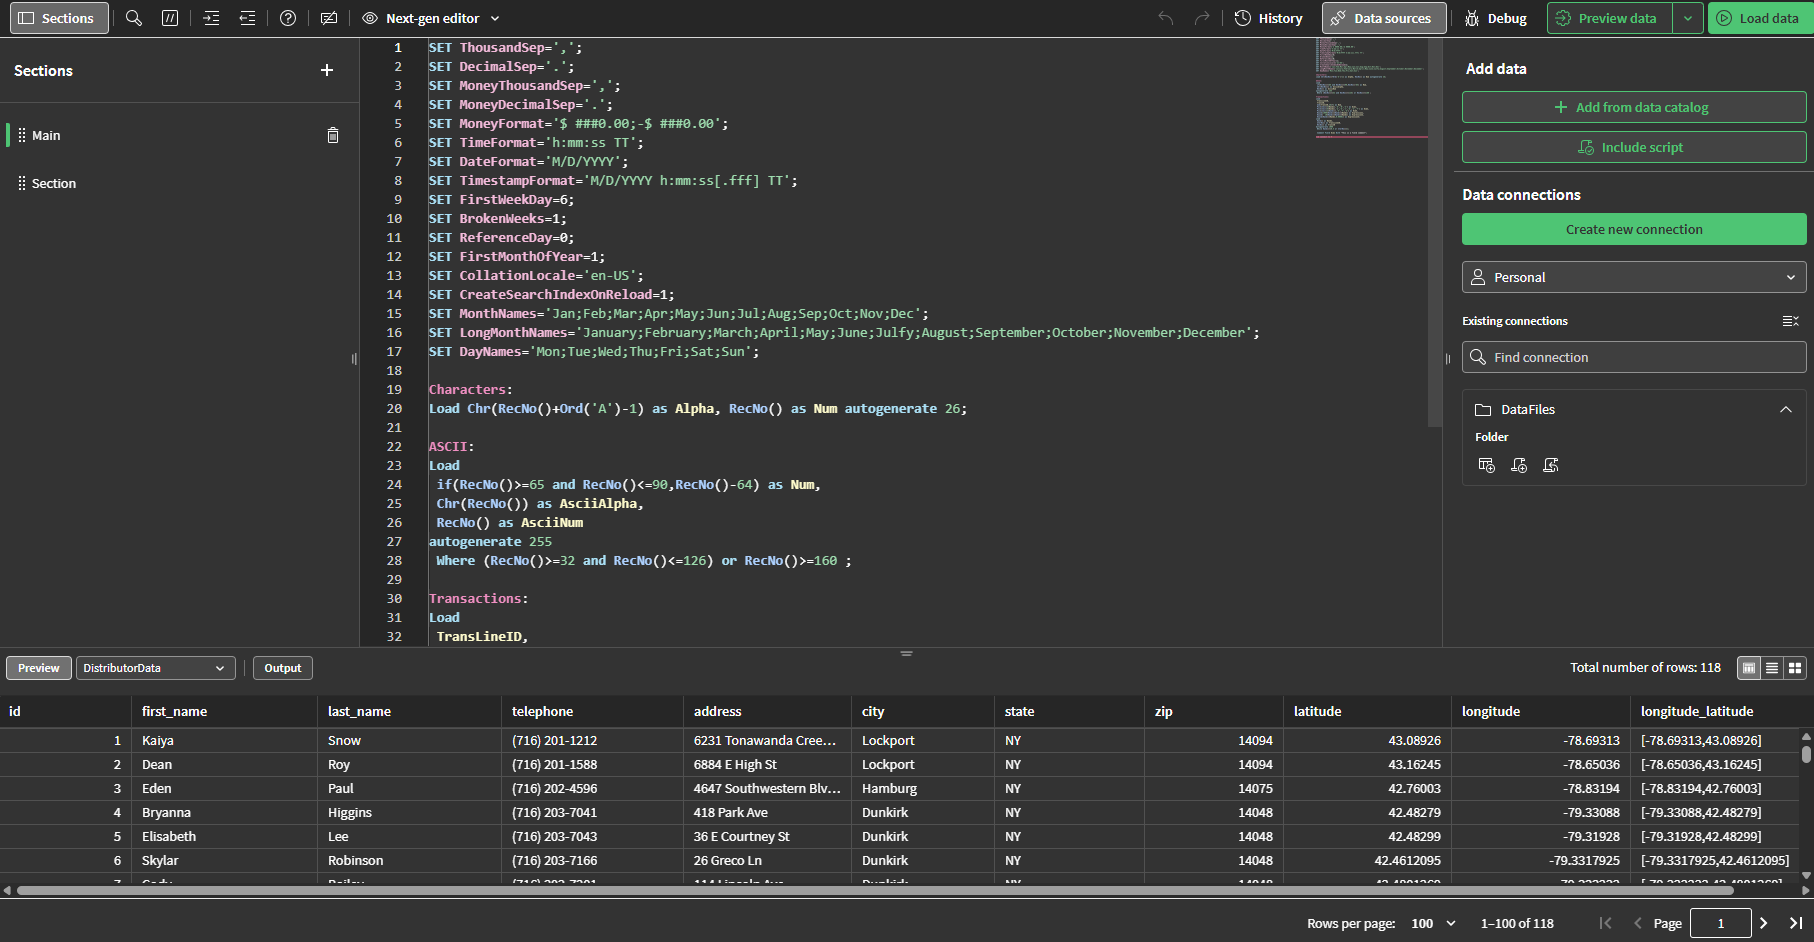
Task: Click code line number 20
Action: [x=394, y=408]
